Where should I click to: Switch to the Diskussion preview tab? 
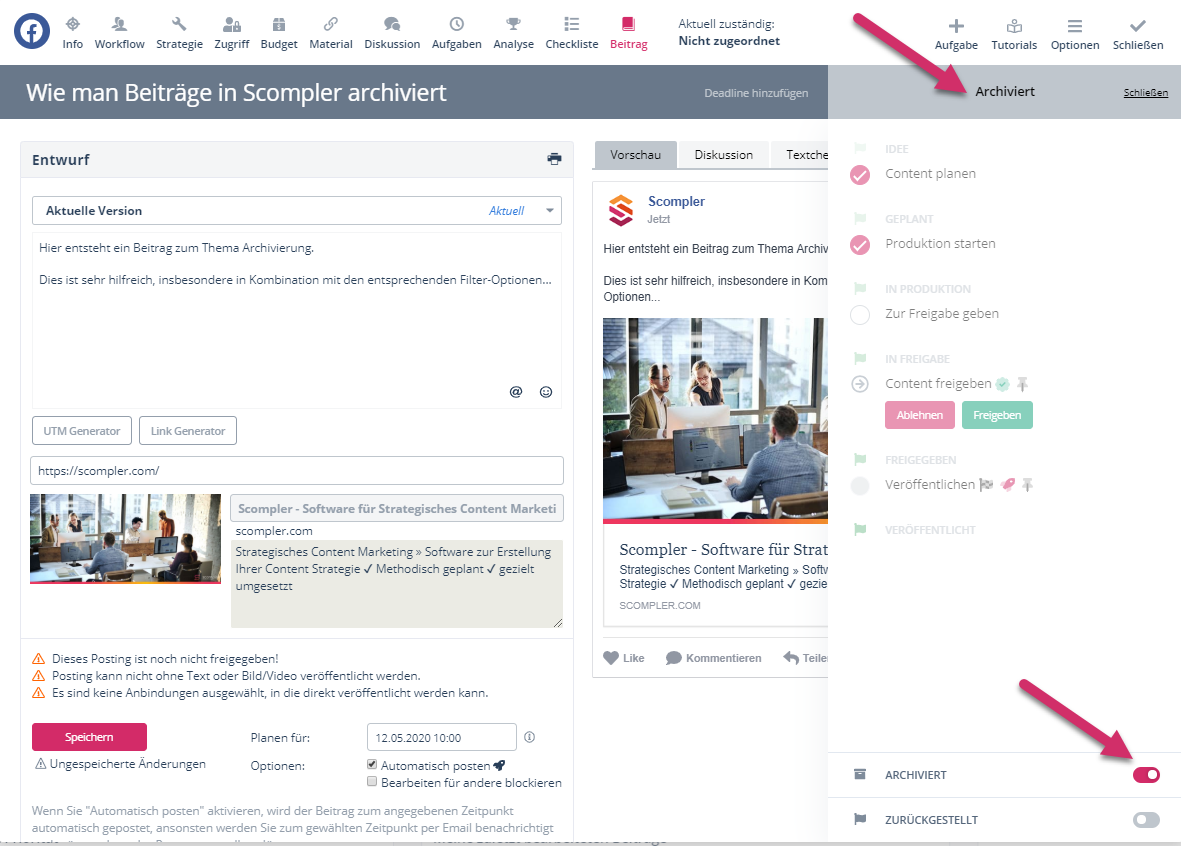coord(723,155)
